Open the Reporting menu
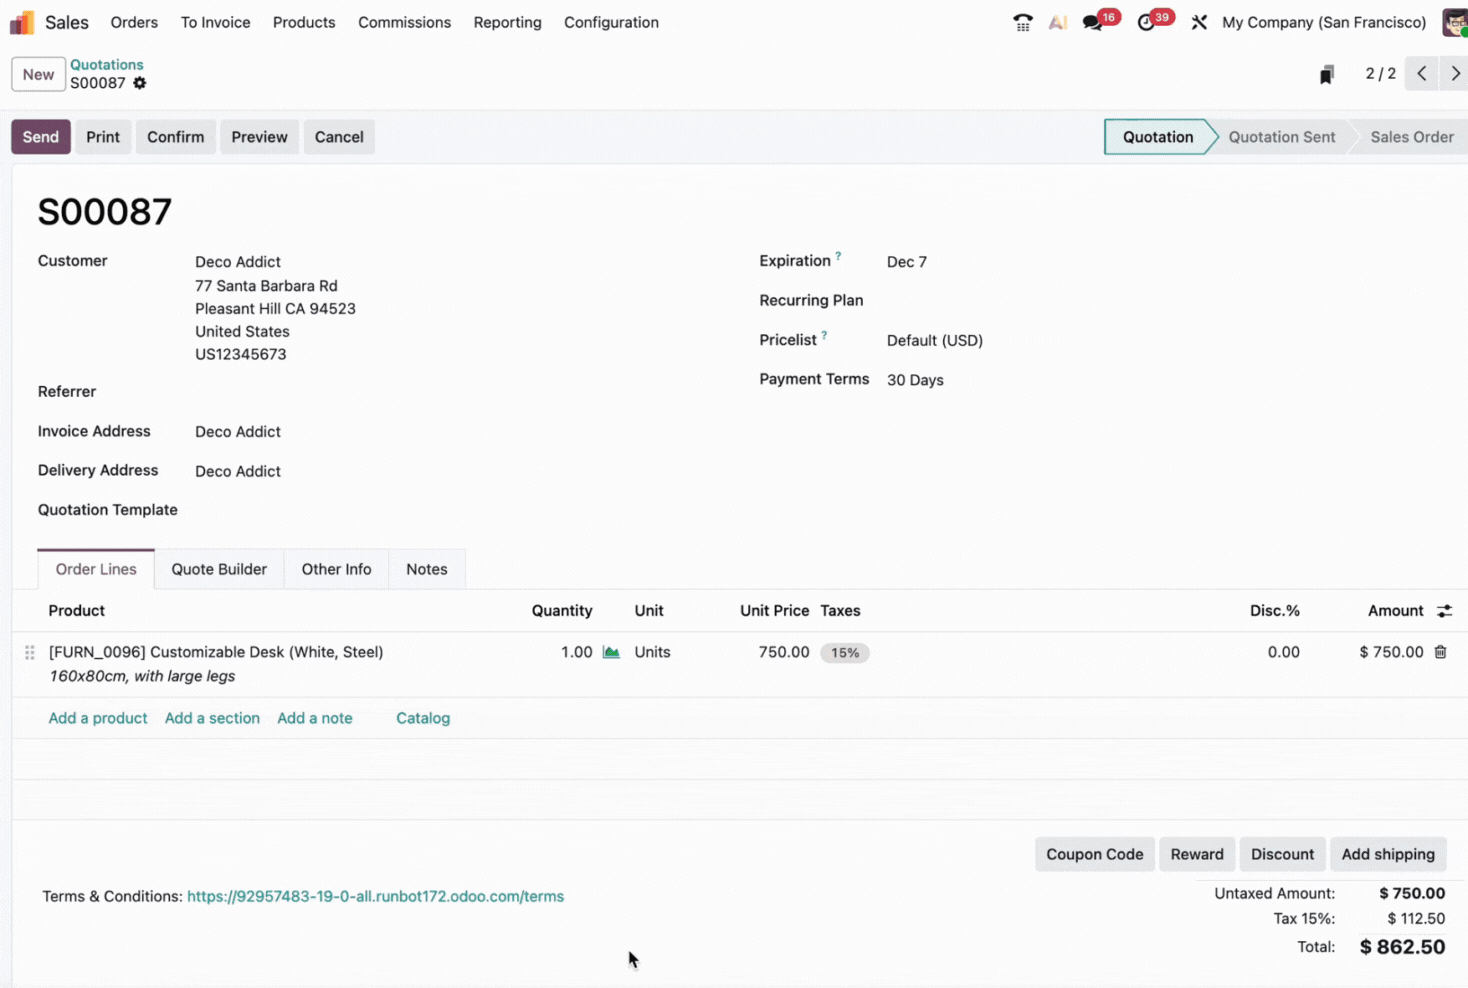1468x988 pixels. [x=507, y=22]
